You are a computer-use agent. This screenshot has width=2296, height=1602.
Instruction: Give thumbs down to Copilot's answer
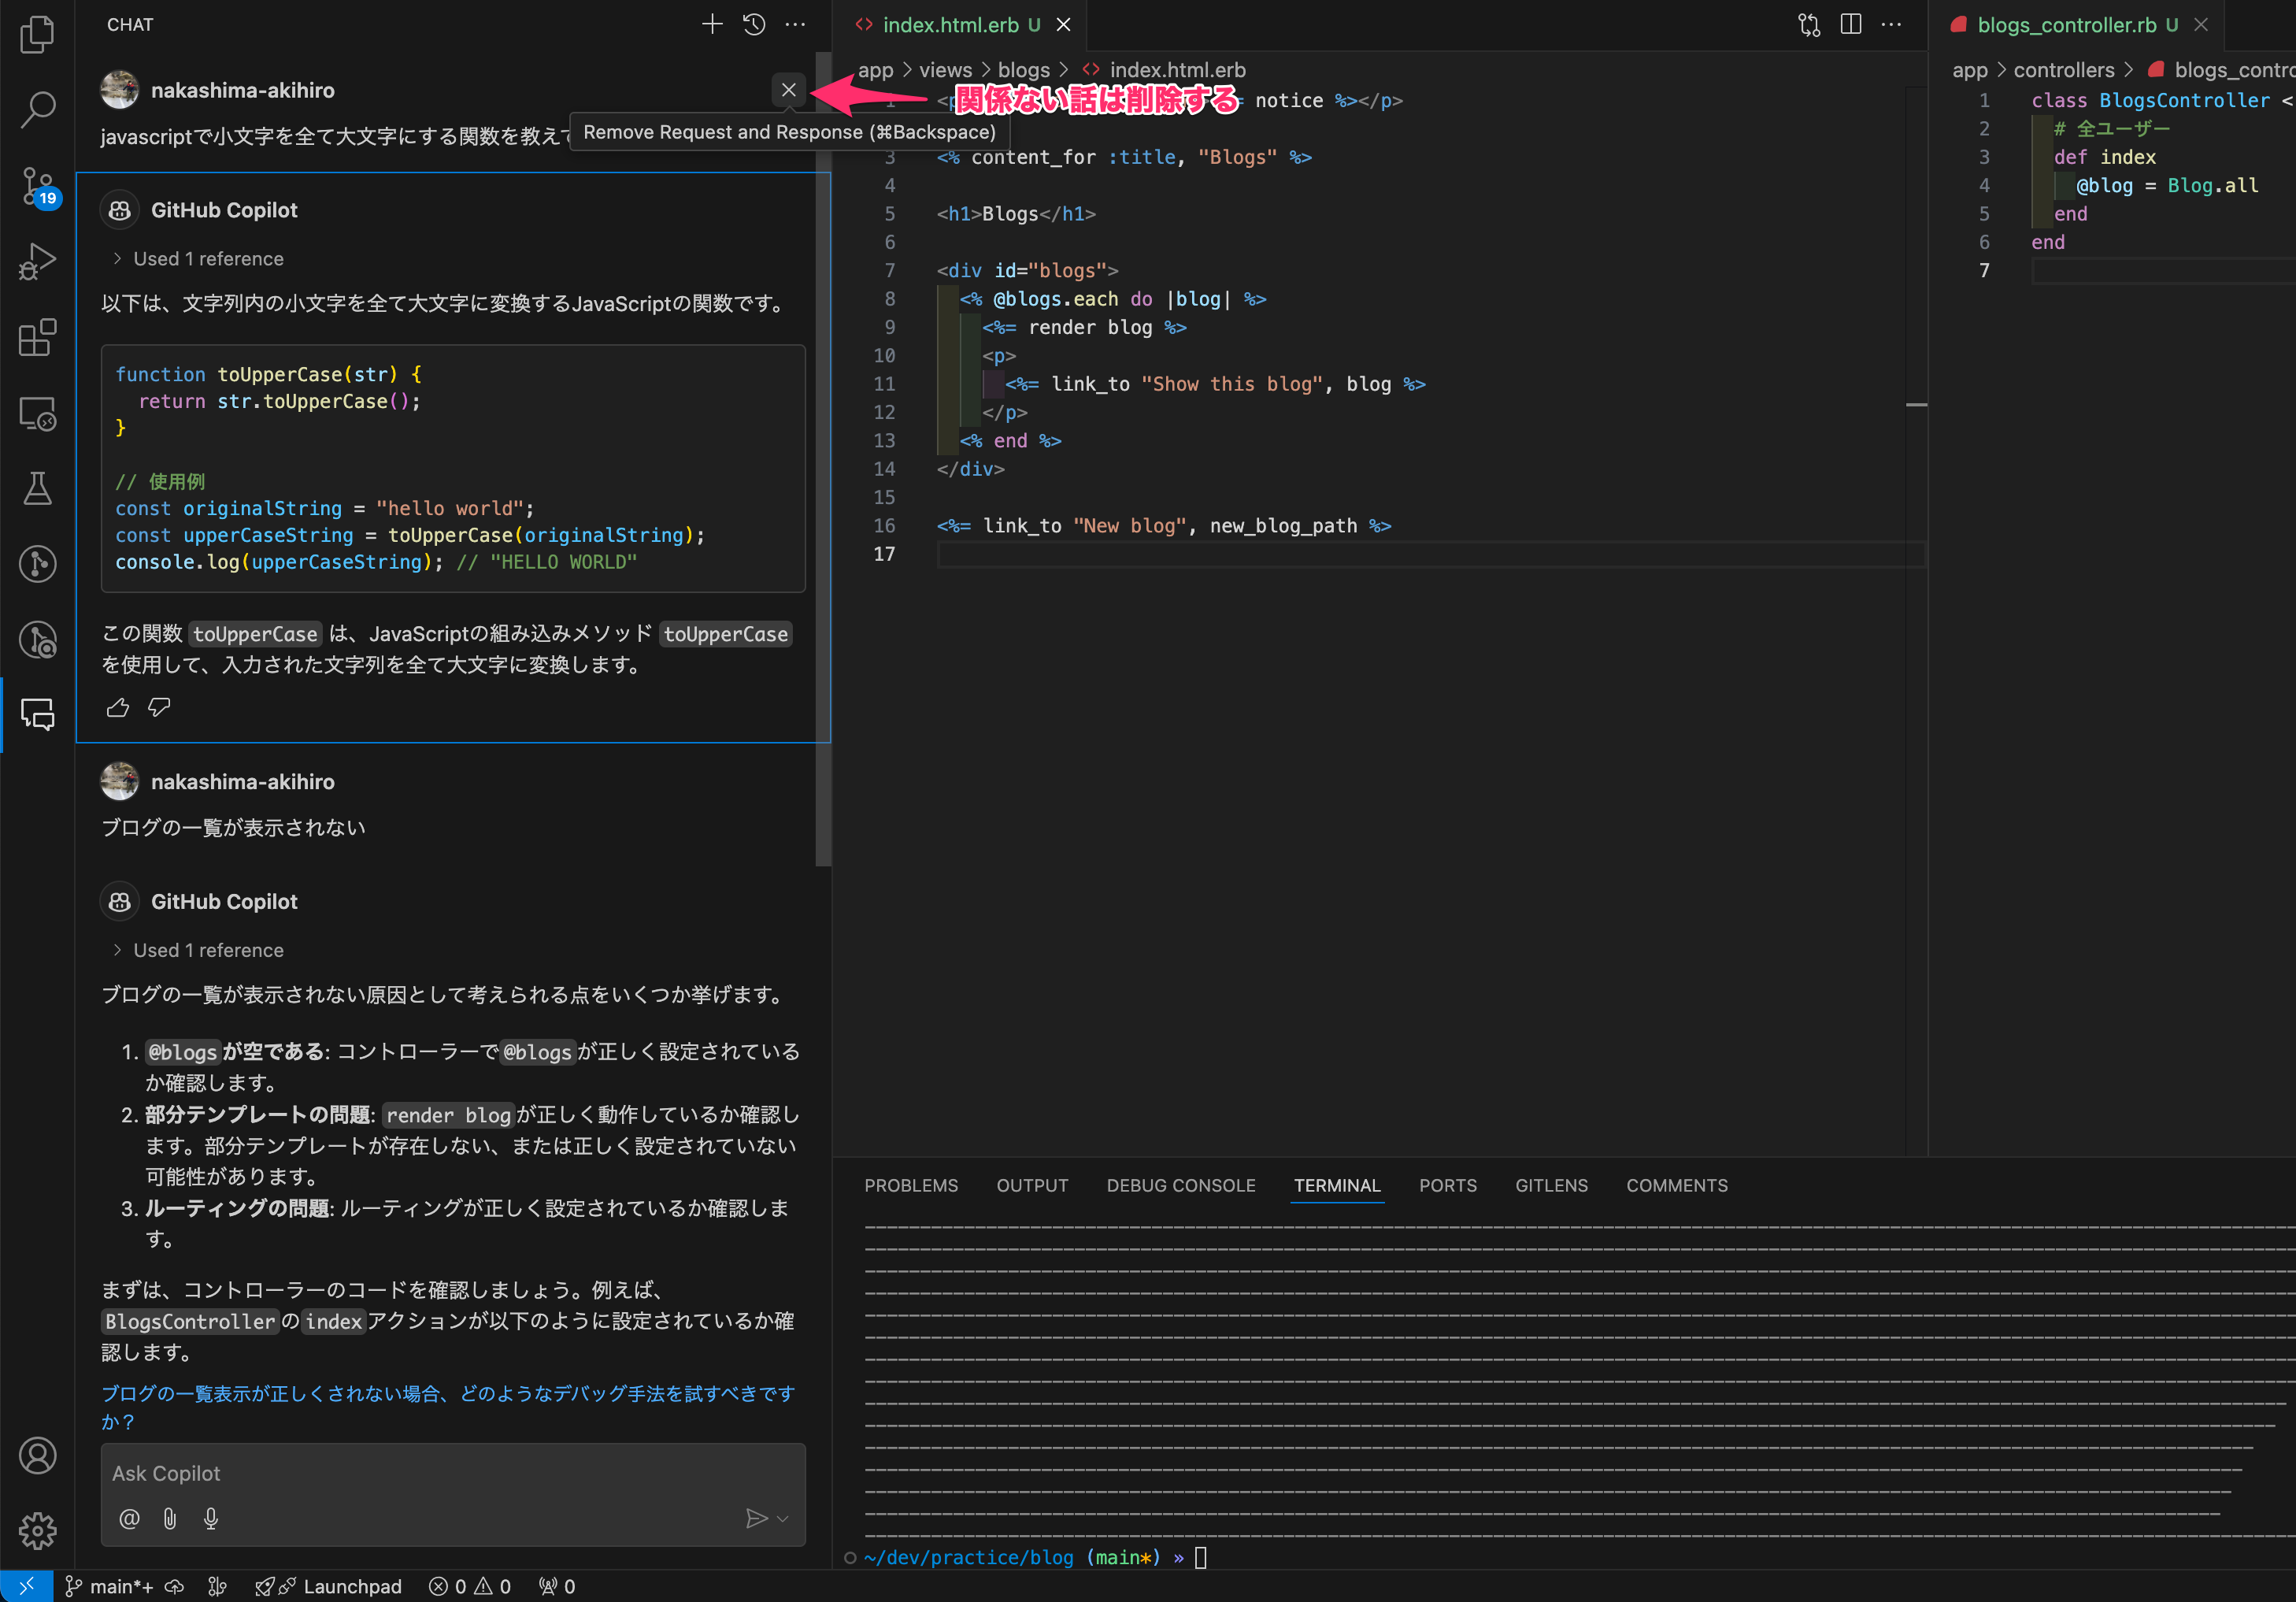(158, 707)
